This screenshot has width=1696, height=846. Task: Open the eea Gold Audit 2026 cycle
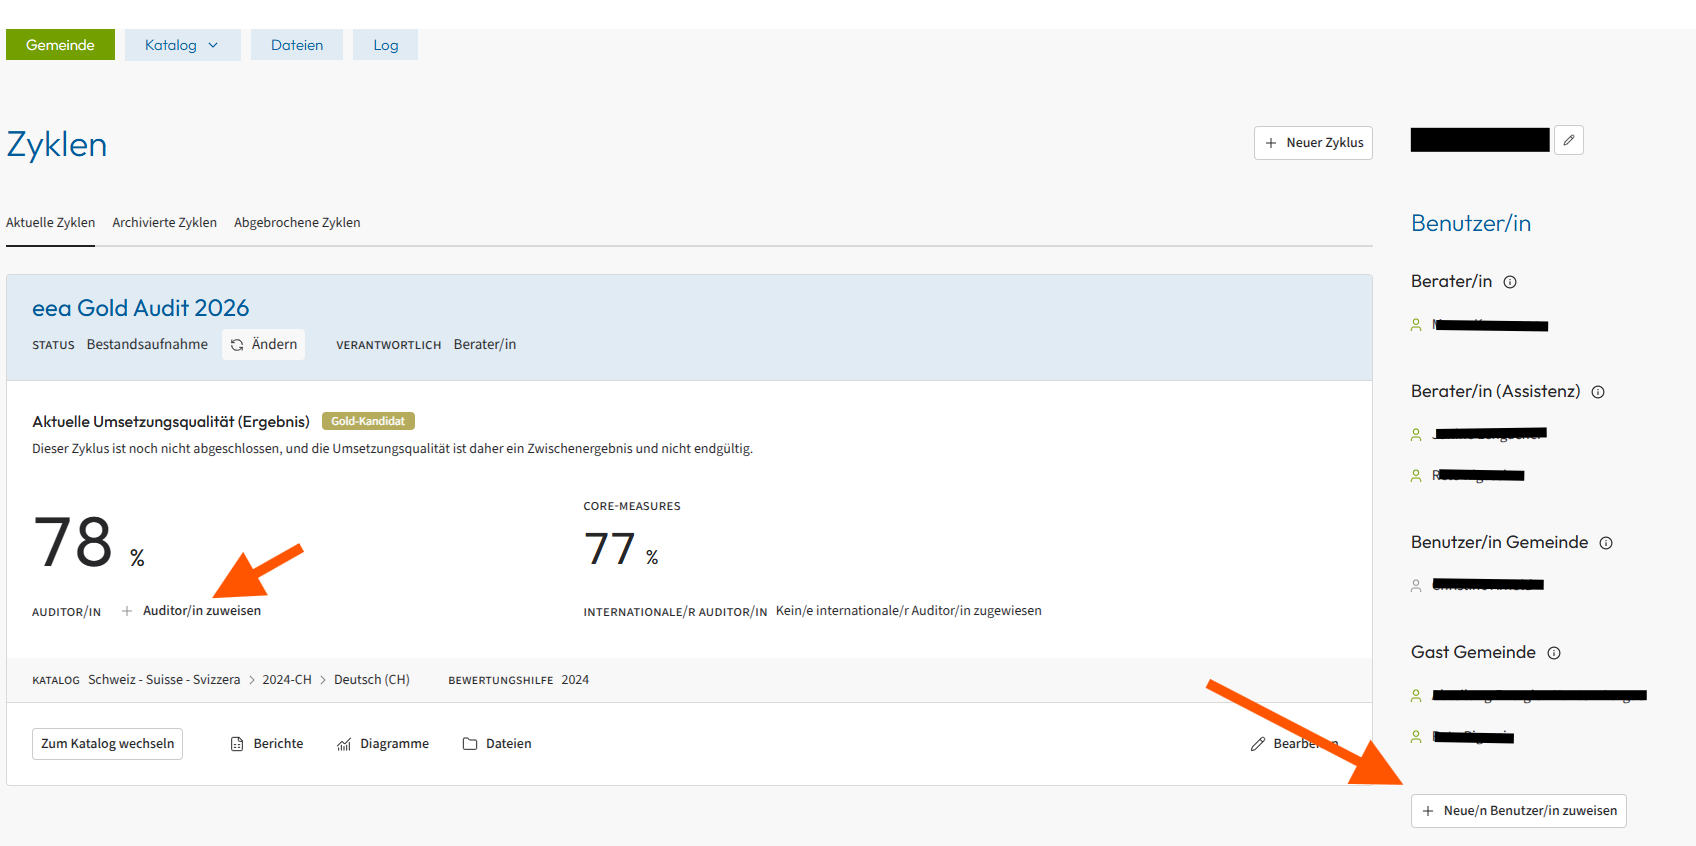point(141,308)
